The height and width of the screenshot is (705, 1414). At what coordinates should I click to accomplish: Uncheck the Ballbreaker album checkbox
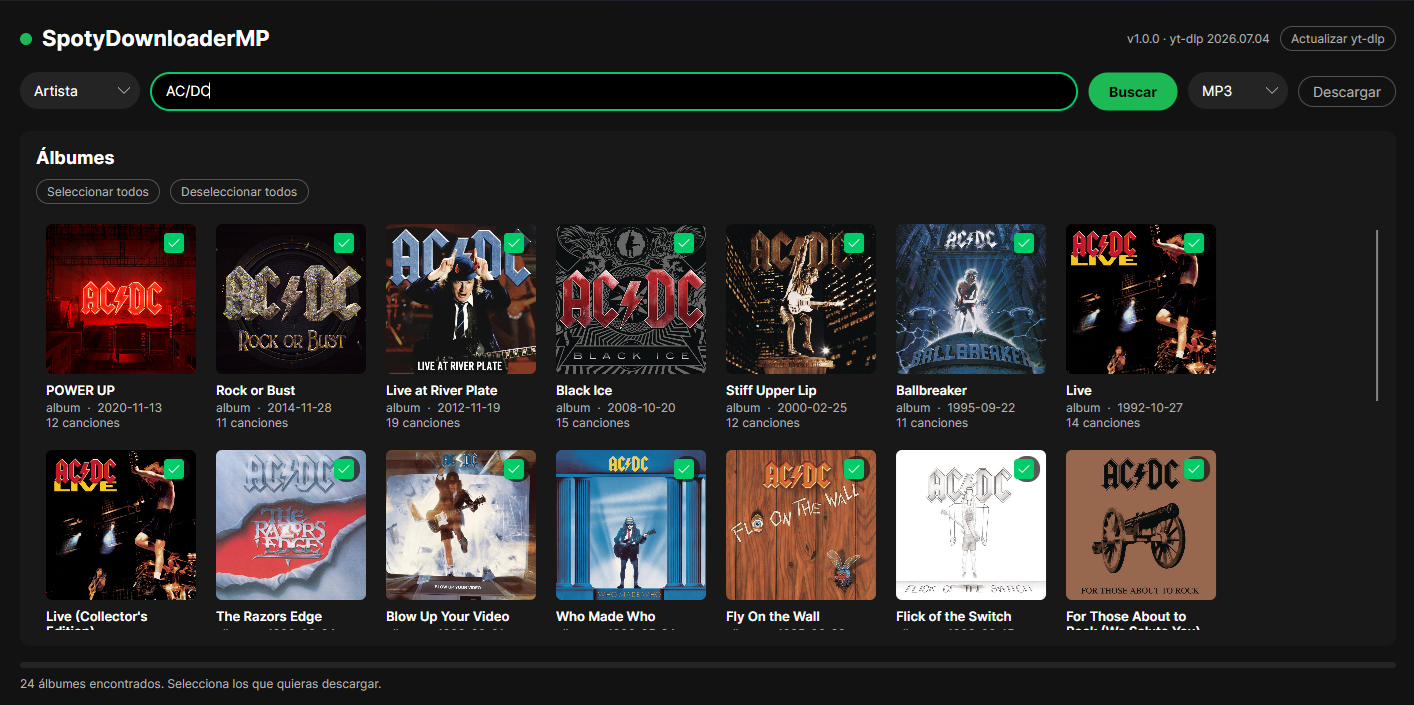click(x=1024, y=243)
